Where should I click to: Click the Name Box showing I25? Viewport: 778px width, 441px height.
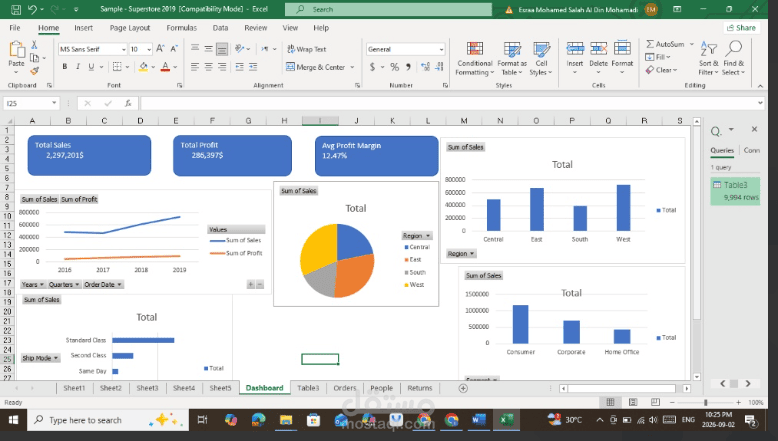tap(31, 103)
